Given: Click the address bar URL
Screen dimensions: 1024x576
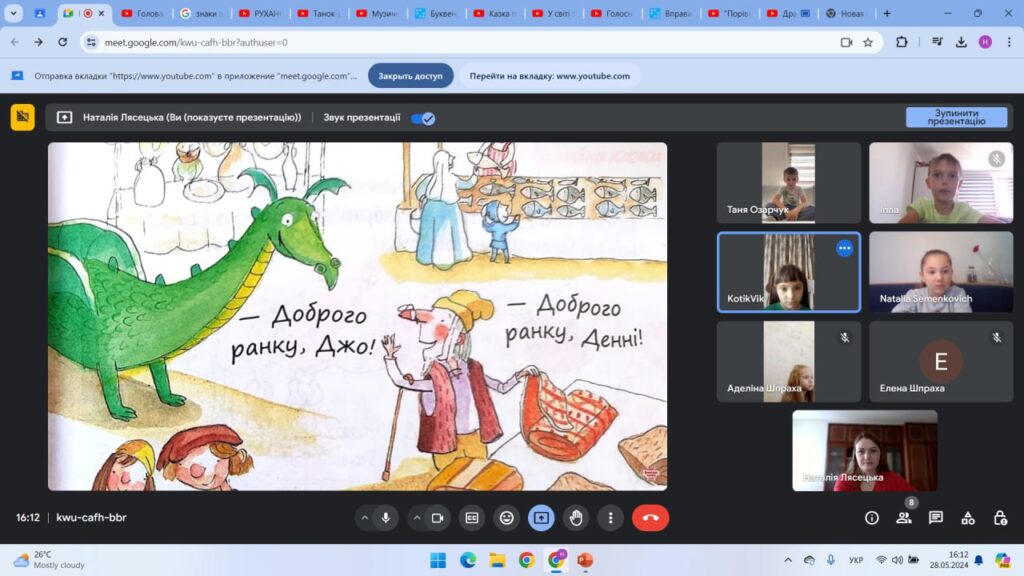Looking at the screenshot, I should coord(196,42).
